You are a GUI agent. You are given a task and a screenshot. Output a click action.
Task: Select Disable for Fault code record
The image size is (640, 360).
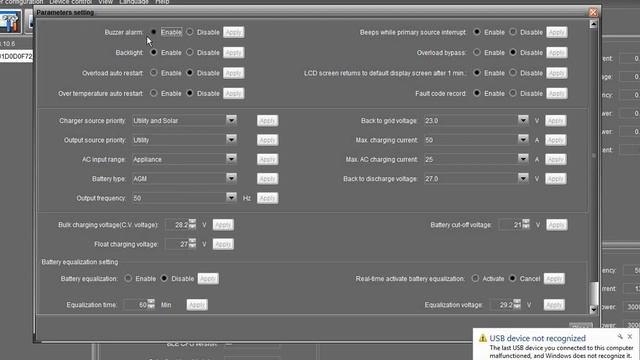513,93
